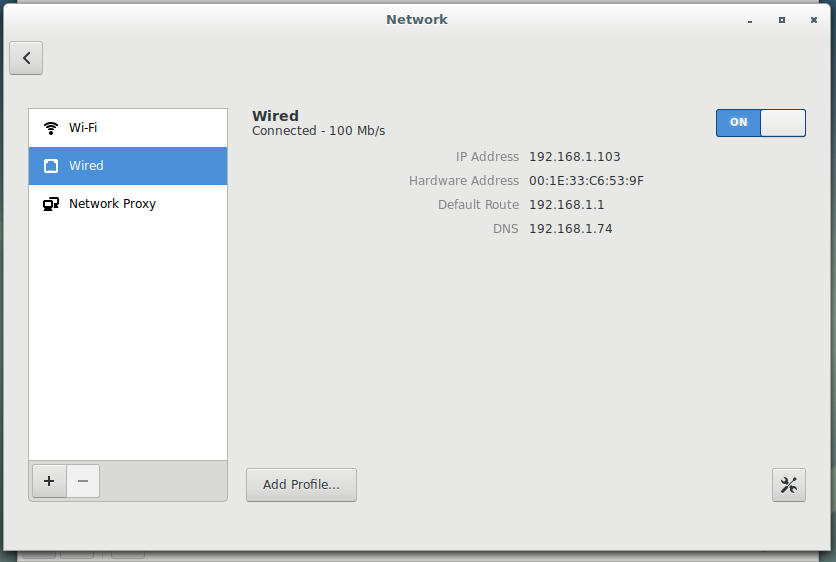Click the default route 192.168.1.1 value
This screenshot has height=562, width=836.
[566, 205]
